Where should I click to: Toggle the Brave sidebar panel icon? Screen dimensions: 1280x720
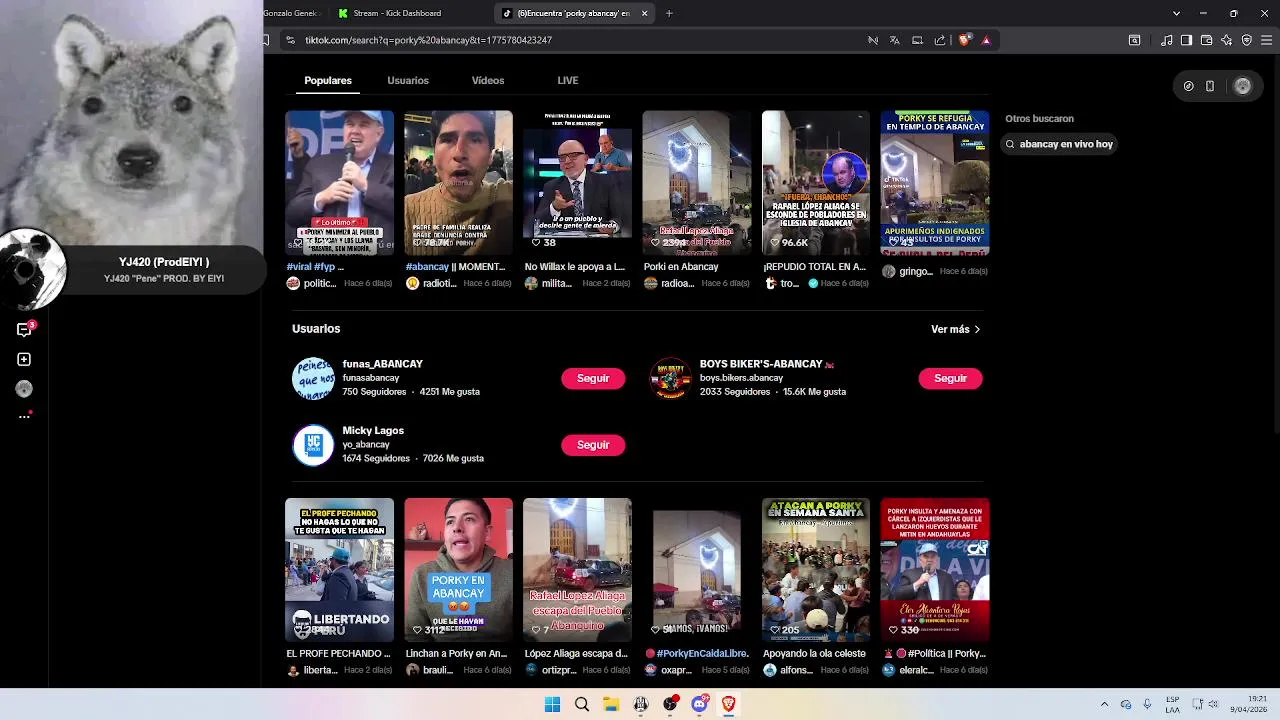tap(1186, 40)
